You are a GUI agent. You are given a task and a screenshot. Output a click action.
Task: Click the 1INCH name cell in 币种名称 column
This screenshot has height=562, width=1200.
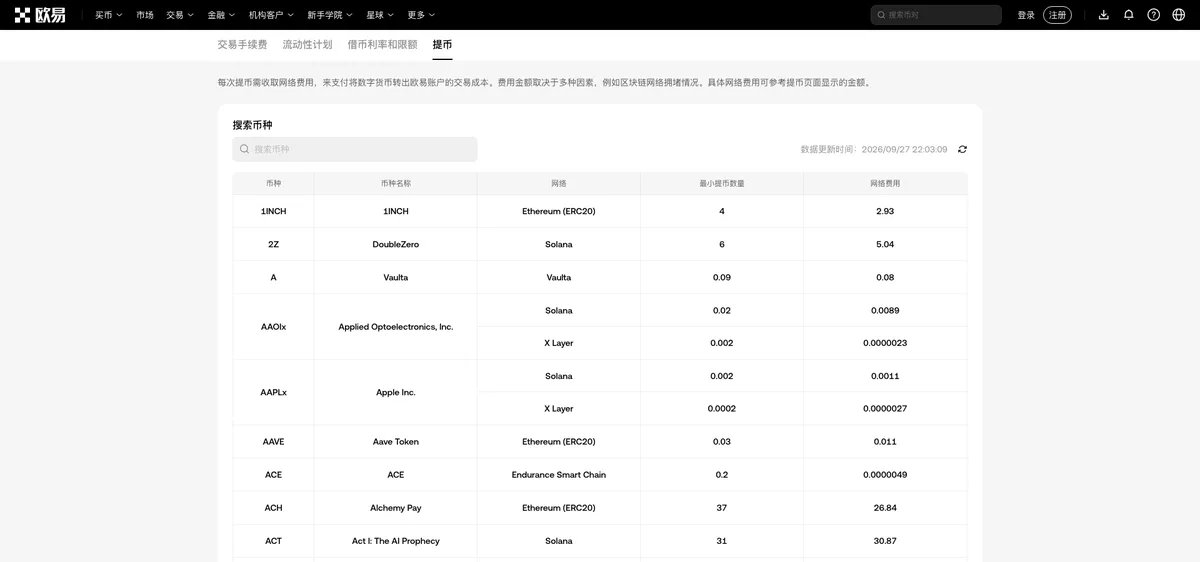pos(396,212)
